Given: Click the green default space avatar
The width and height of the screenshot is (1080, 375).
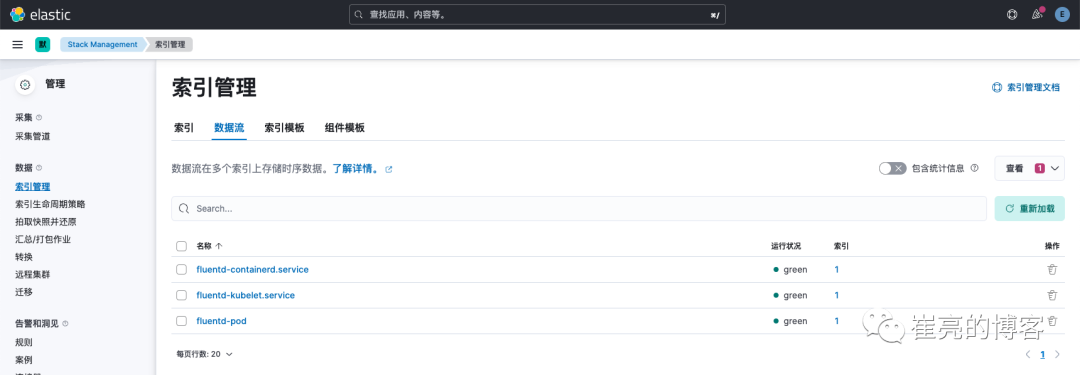Looking at the screenshot, I should (43, 44).
